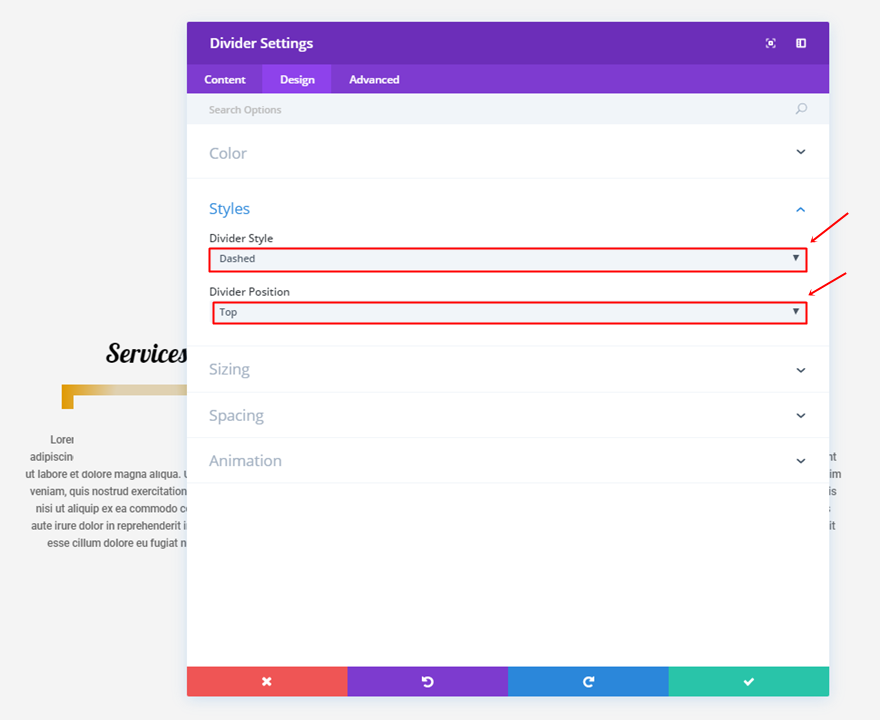Select the Design tab
This screenshot has height=720, width=880.
click(297, 79)
